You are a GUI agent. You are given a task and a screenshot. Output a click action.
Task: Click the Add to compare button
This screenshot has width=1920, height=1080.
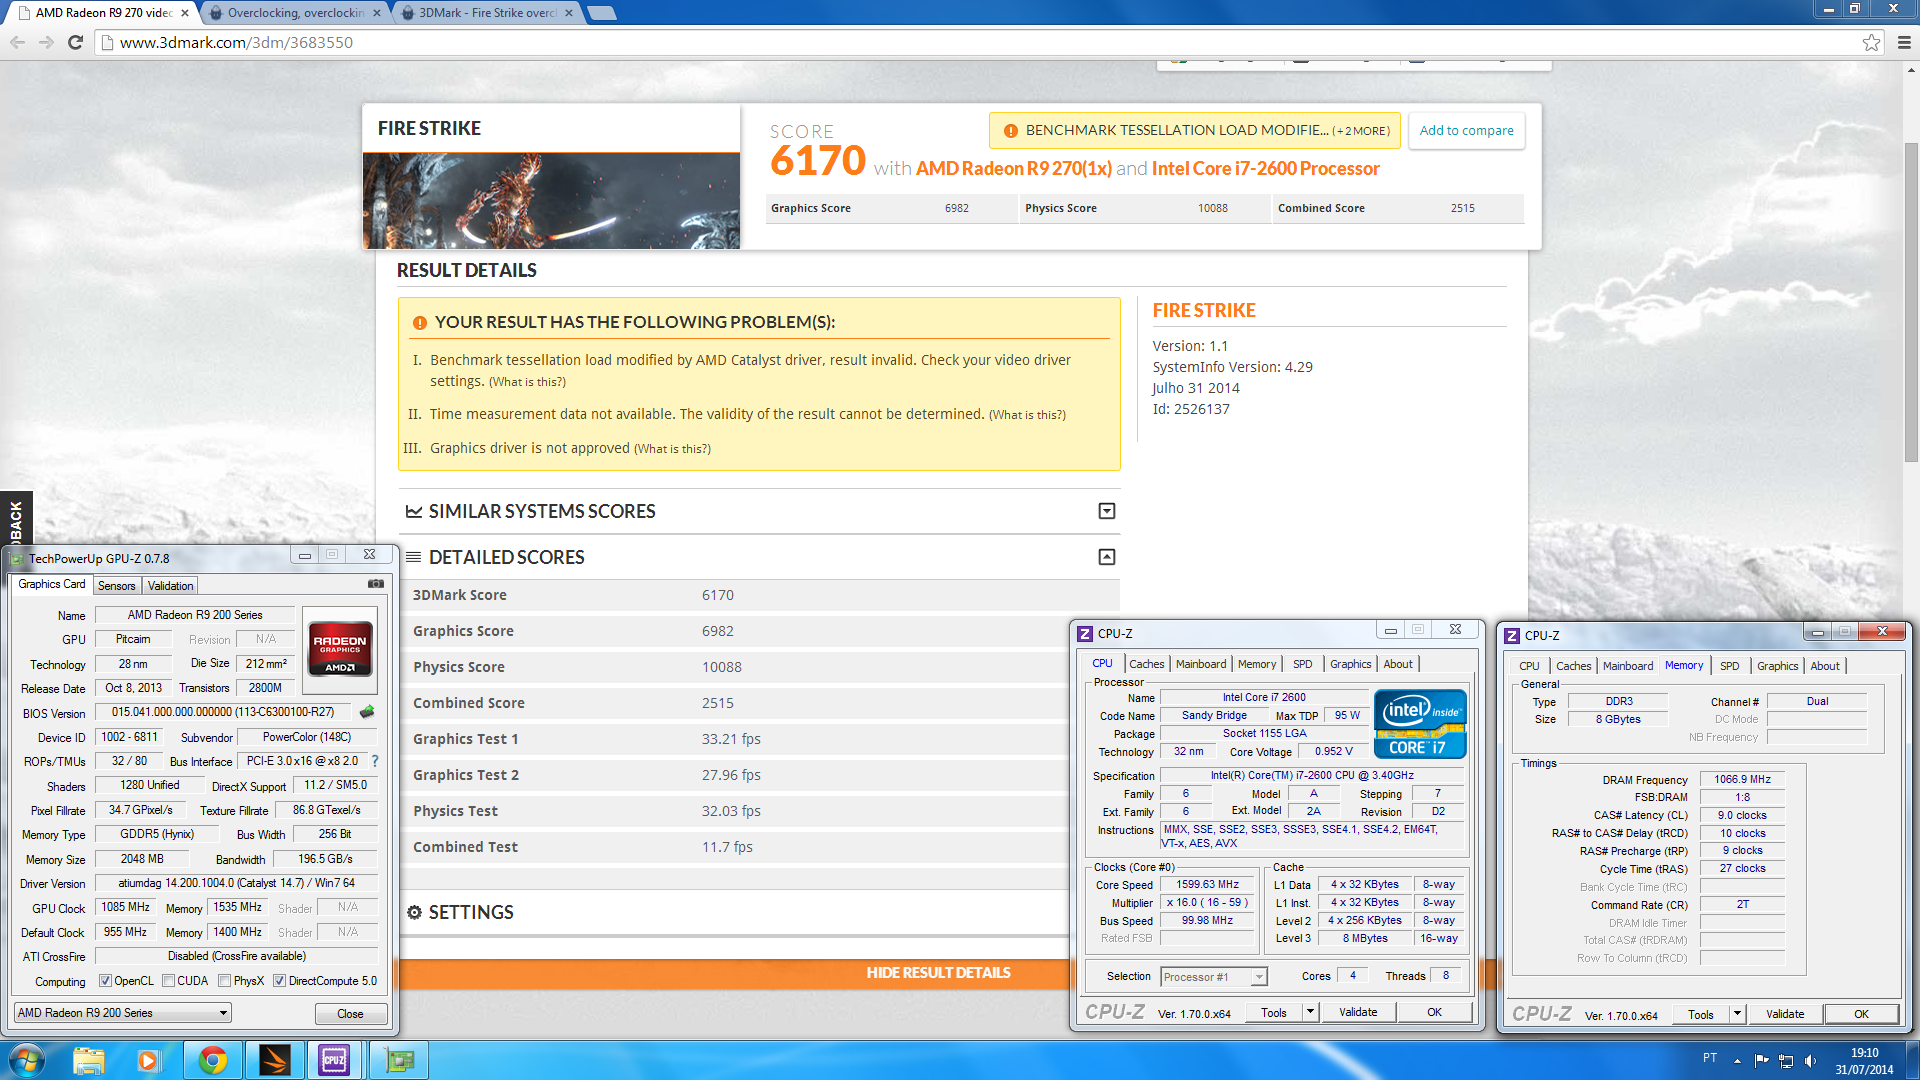[1466, 131]
